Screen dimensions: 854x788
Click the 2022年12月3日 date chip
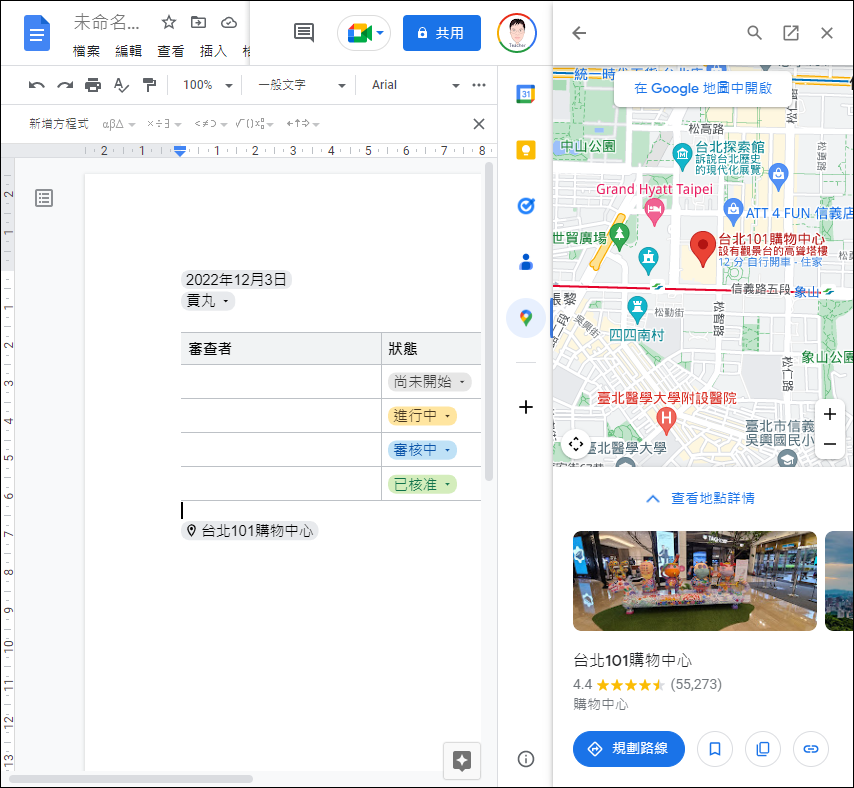pyautogui.click(x=236, y=280)
